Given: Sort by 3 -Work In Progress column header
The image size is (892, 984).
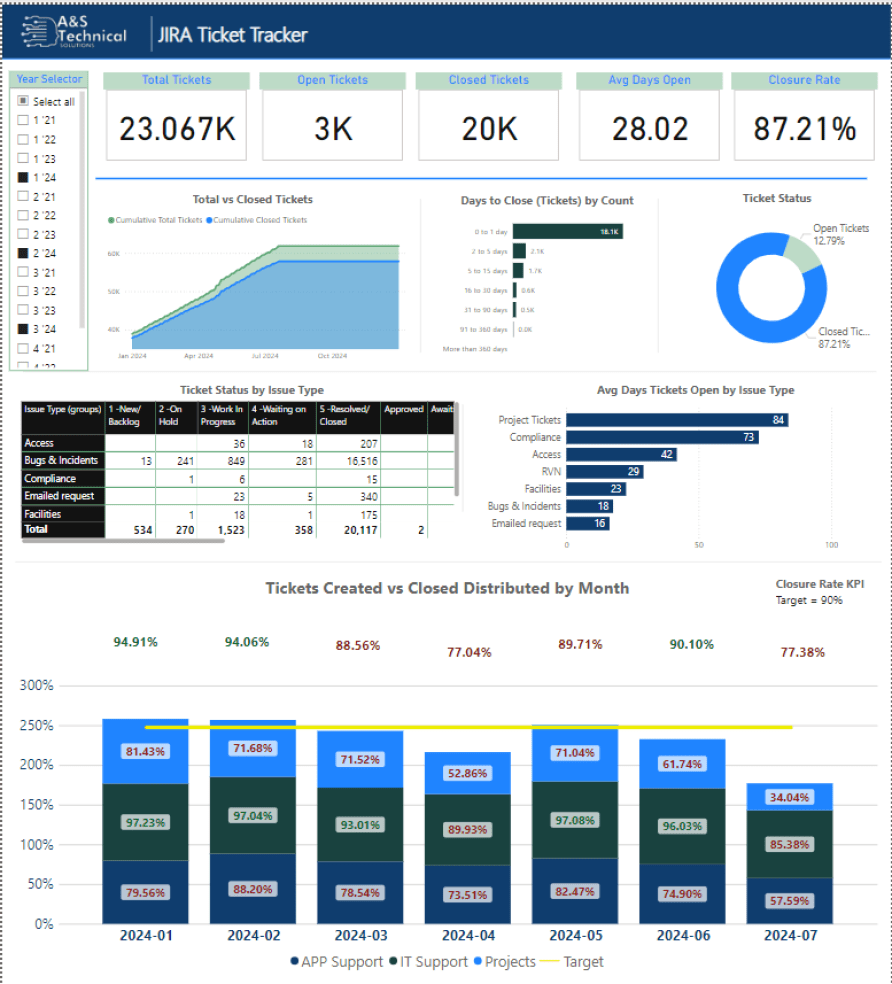Looking at the screenshot, I should [222, 415].
